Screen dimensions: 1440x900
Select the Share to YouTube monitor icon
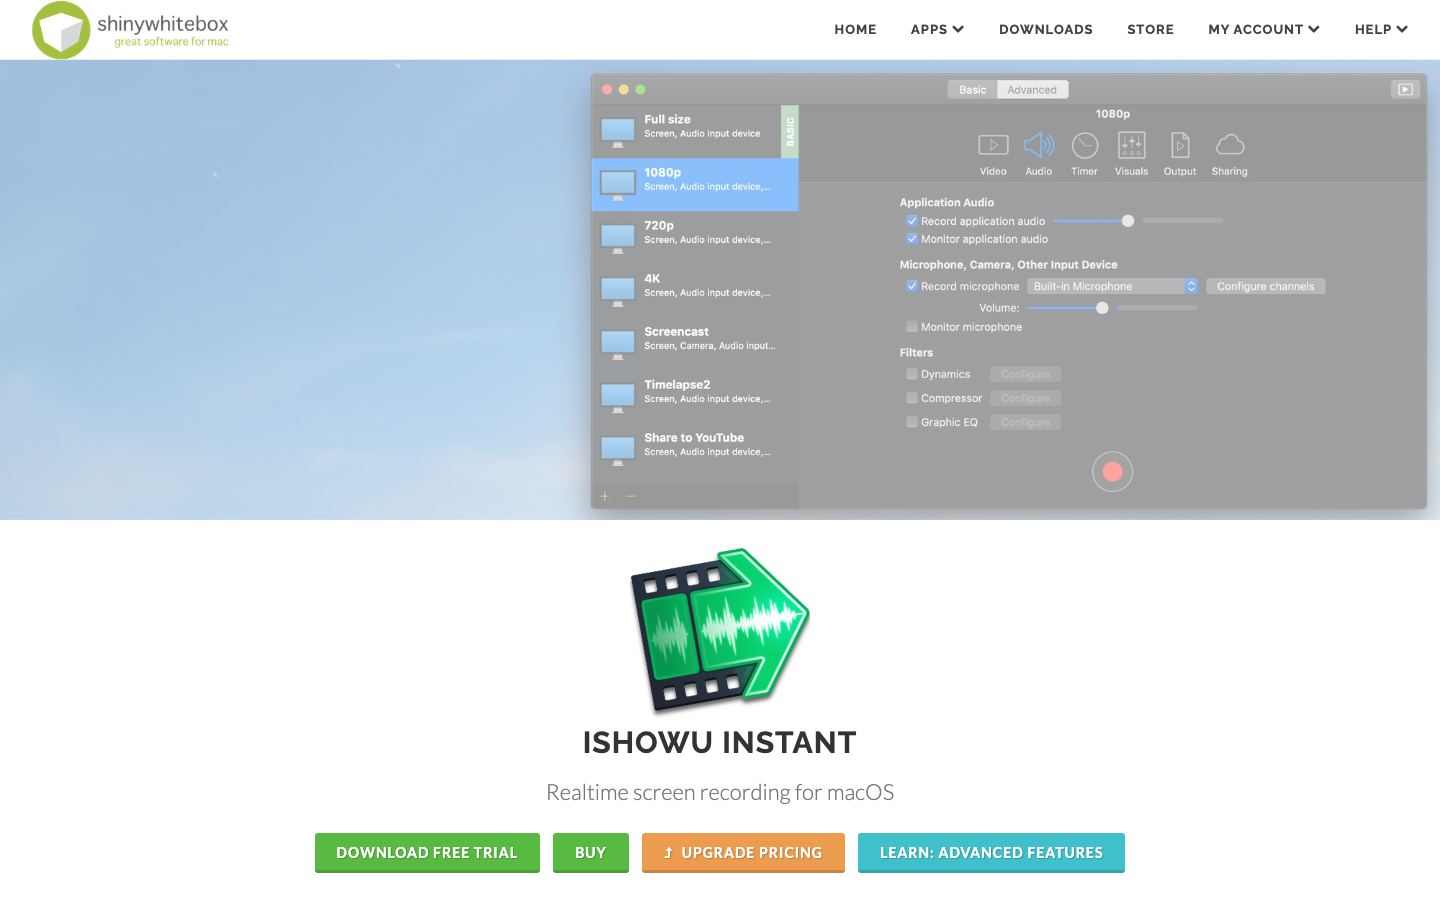618,450
